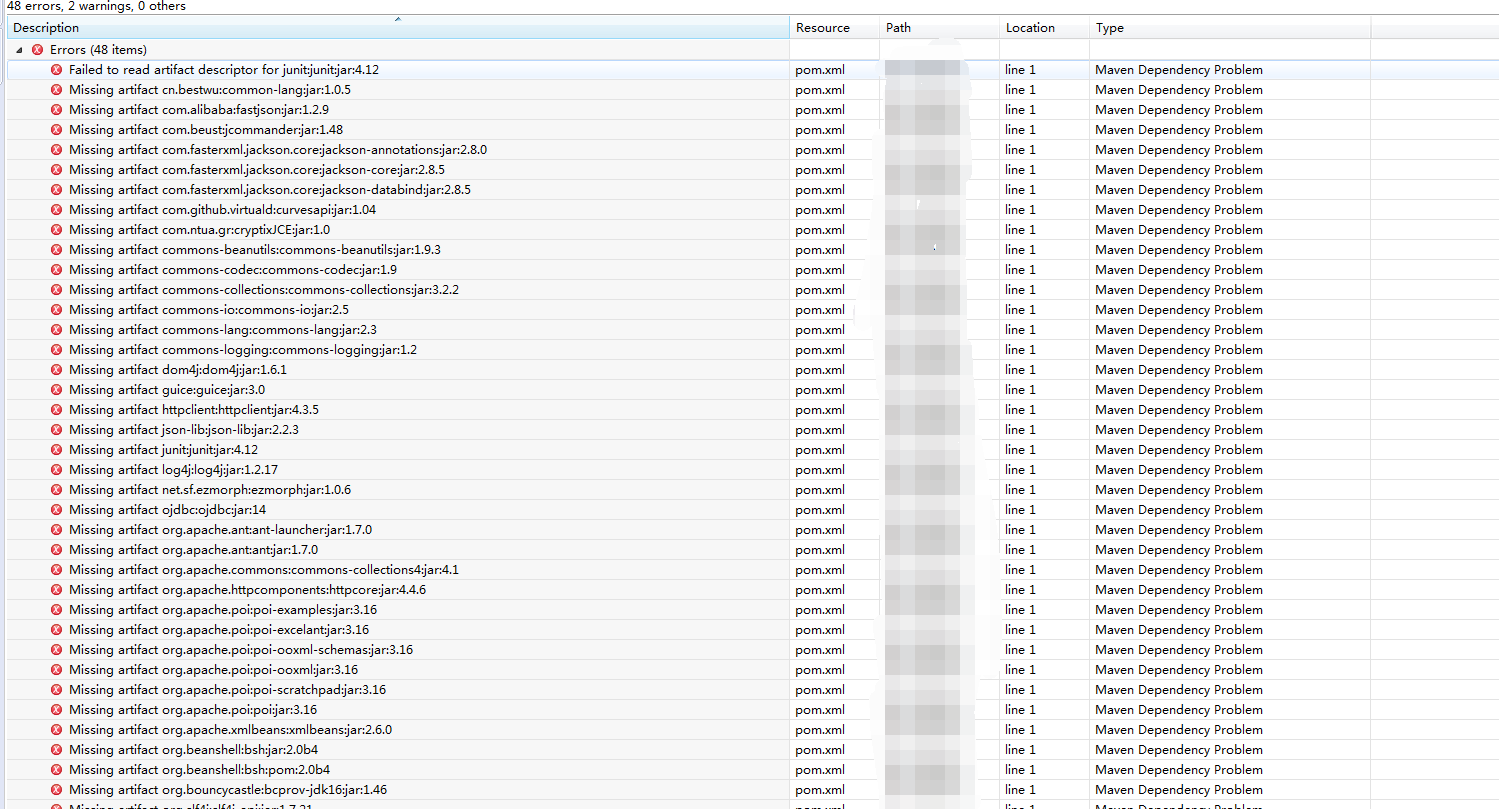Sort by the Type column header
This screenshot has height=809, width=1499.
[1230, 28]
